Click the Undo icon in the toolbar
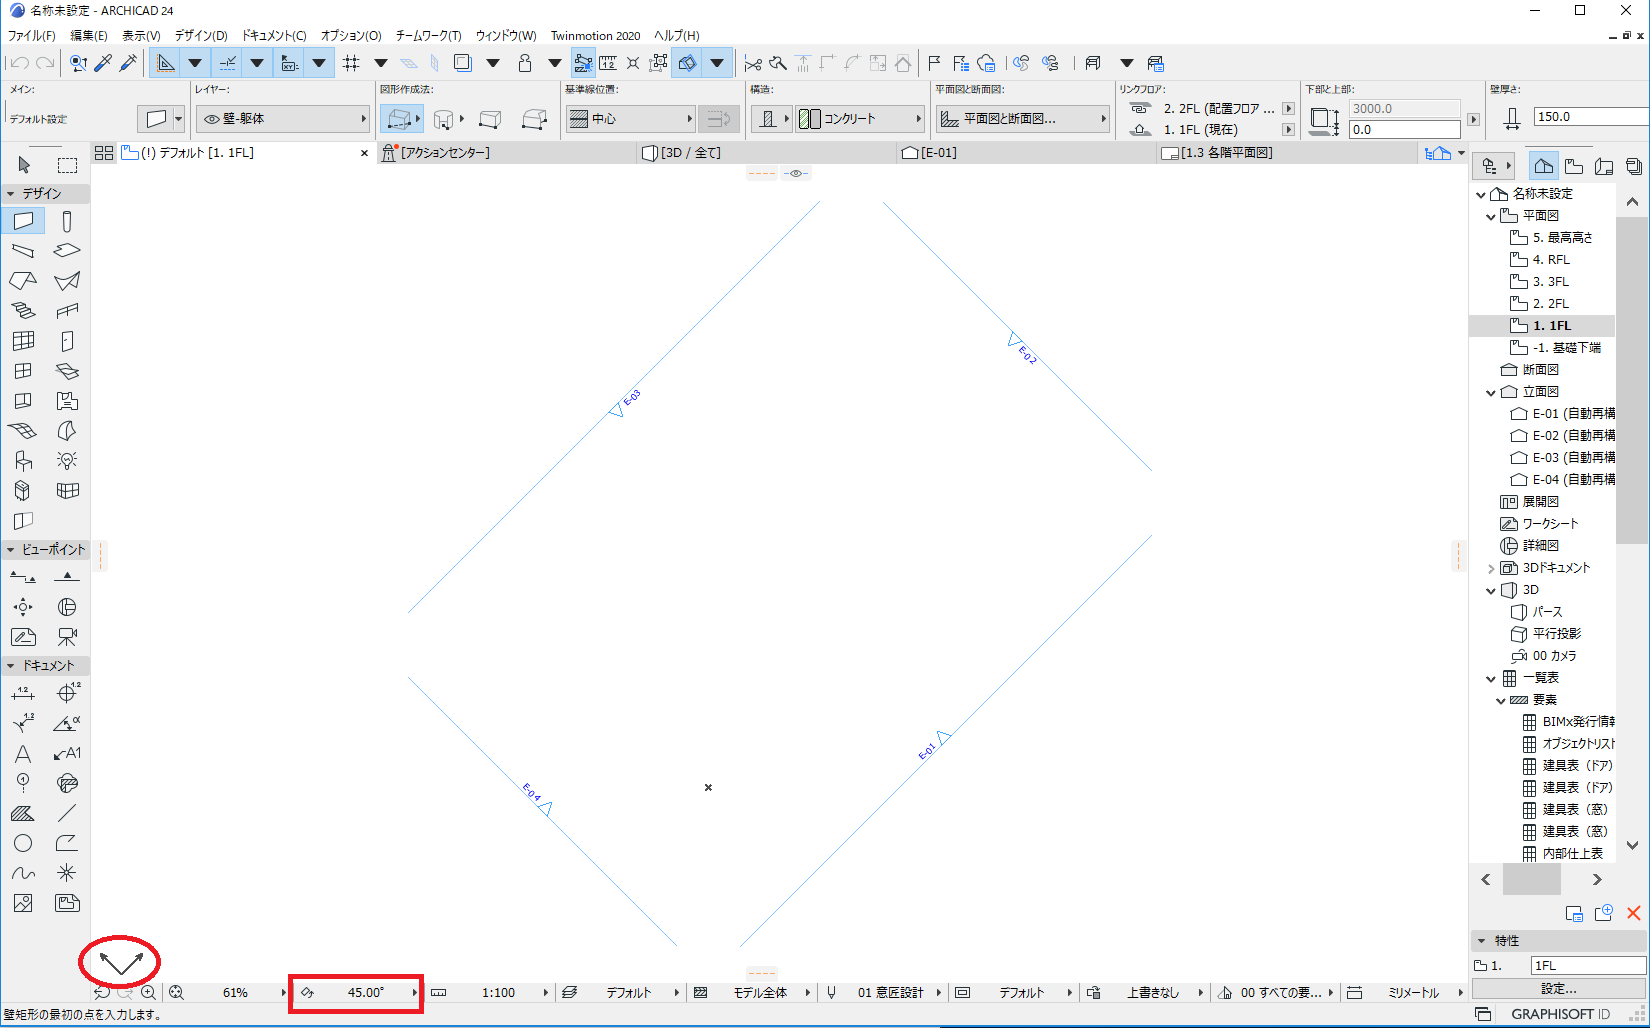Screen dimensions: 1650x1028 click(19, 63)
